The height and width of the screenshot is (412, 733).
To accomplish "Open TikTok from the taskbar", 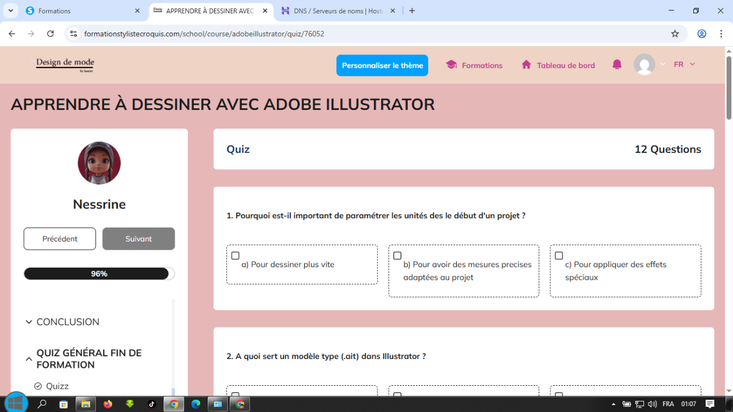I will 151,404.
